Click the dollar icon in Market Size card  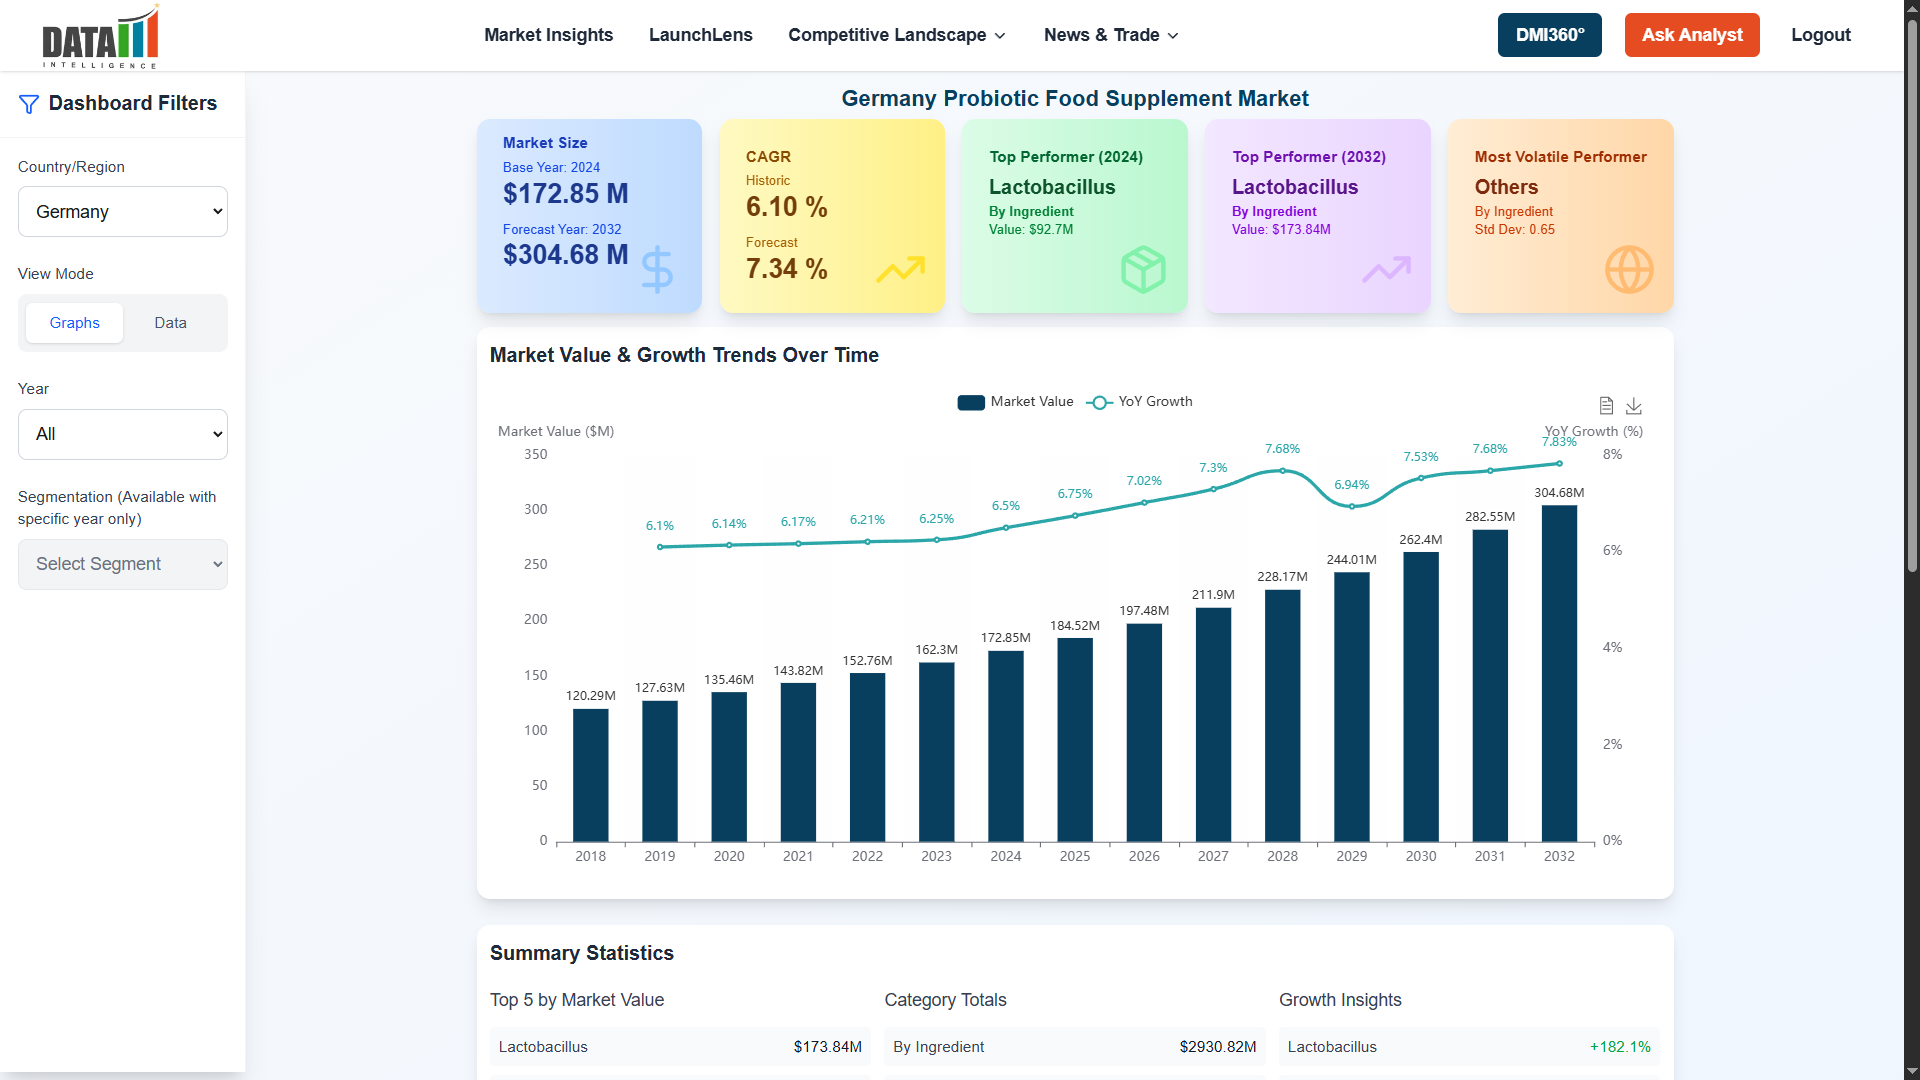[655, 269]
